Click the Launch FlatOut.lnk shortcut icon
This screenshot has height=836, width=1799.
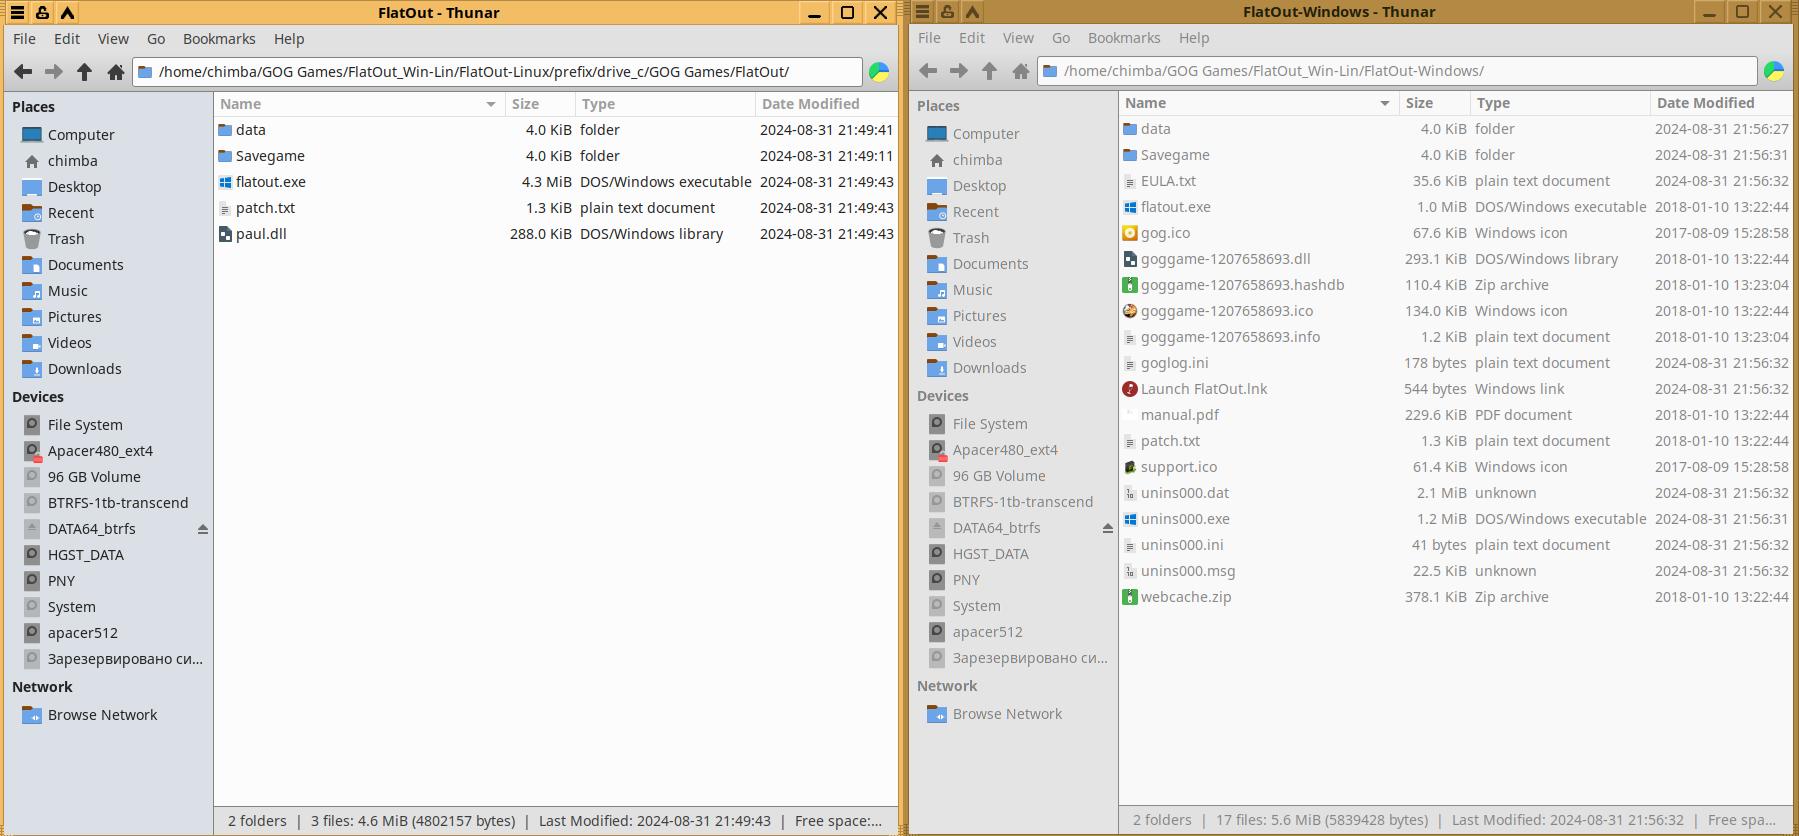pyautogui.click(x=1130, y=389)
